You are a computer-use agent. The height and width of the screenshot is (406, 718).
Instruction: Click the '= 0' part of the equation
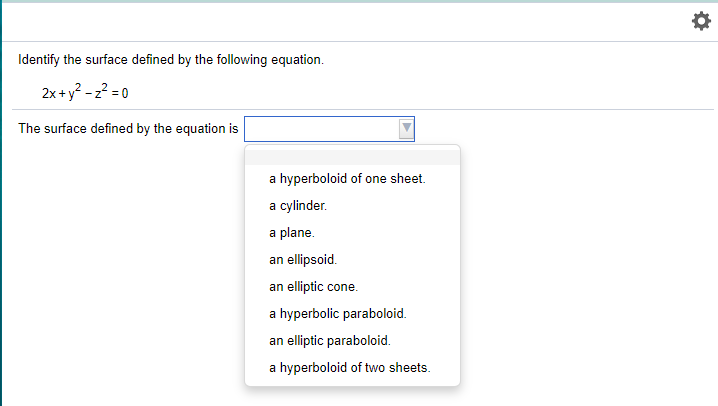pyautogui.click(x=120, y=94)
